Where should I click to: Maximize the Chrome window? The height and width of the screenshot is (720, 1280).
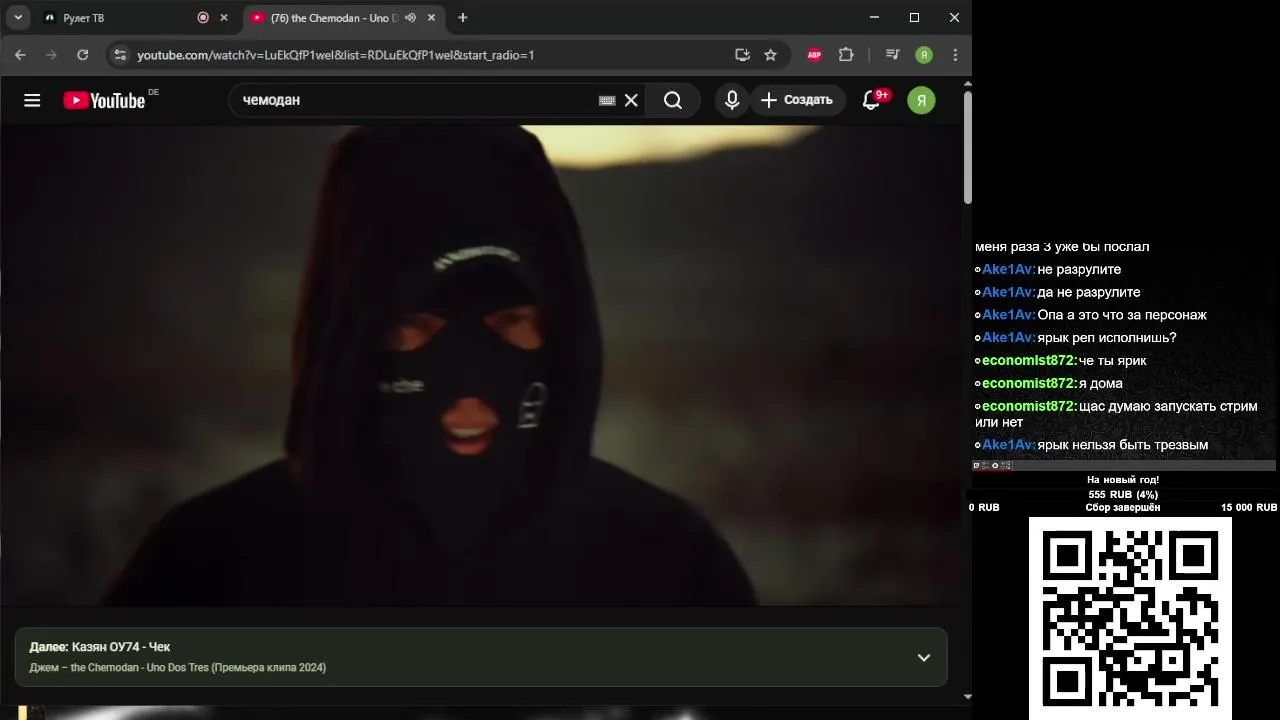[914, 17]
